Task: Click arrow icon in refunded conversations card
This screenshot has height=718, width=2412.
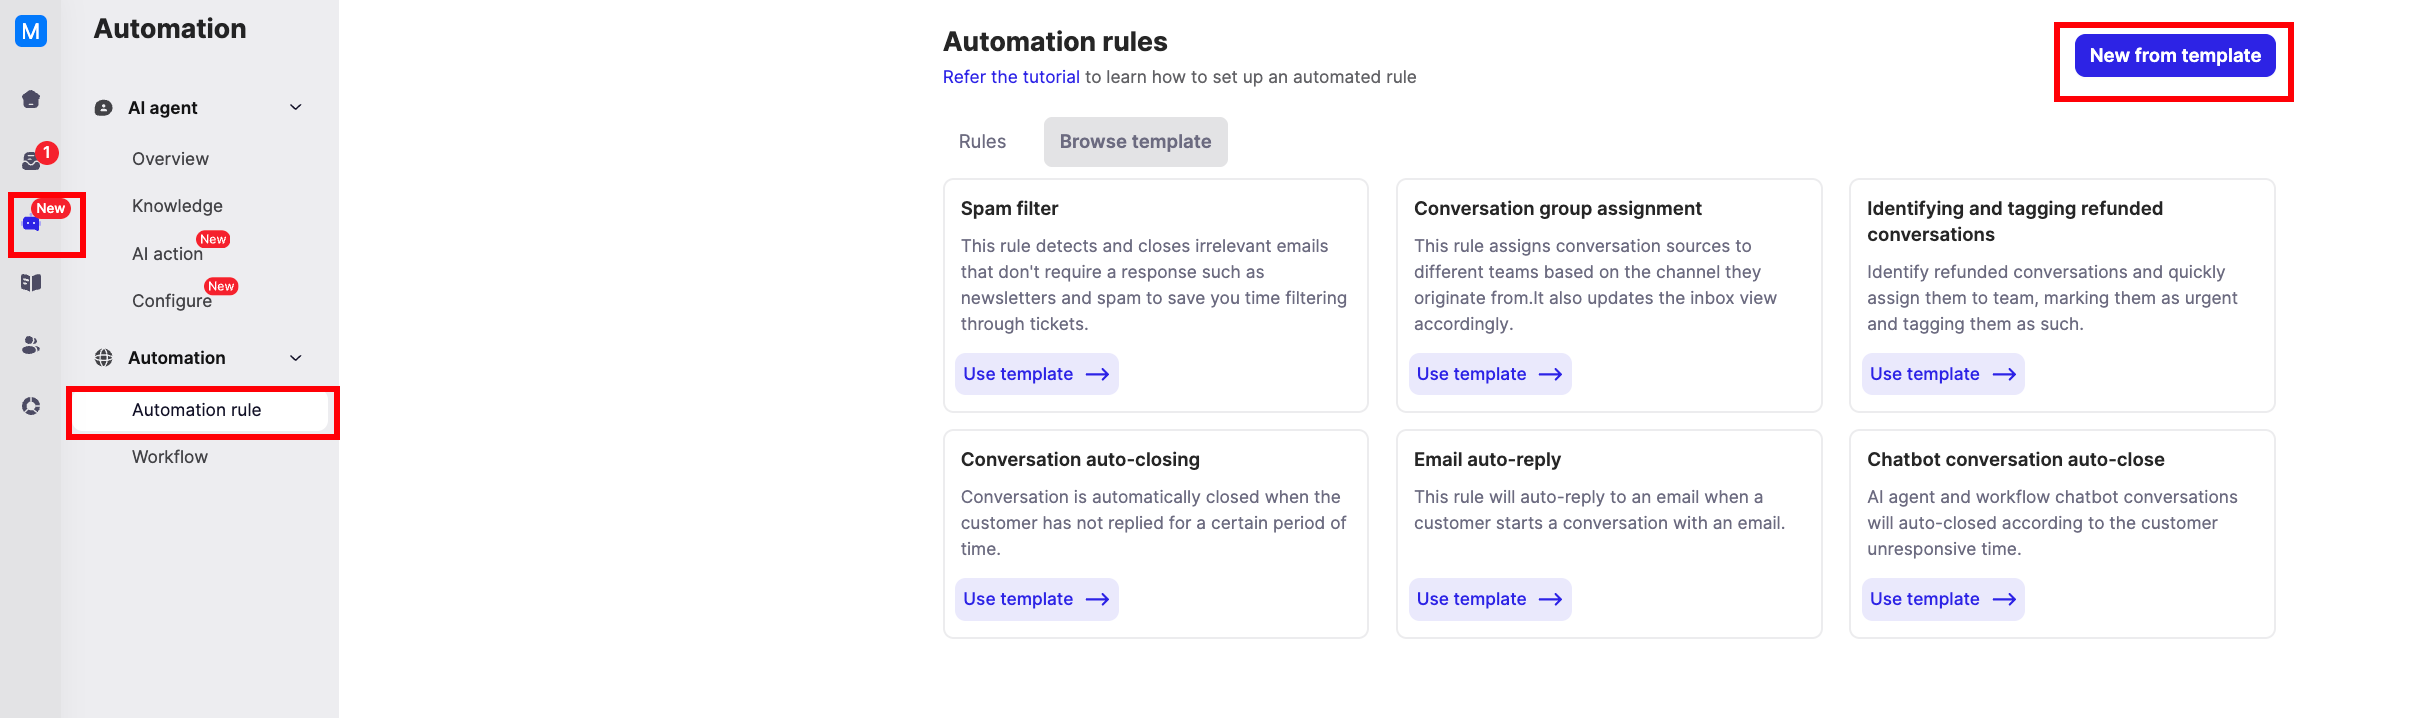Action: click(x=2004, y=374)
